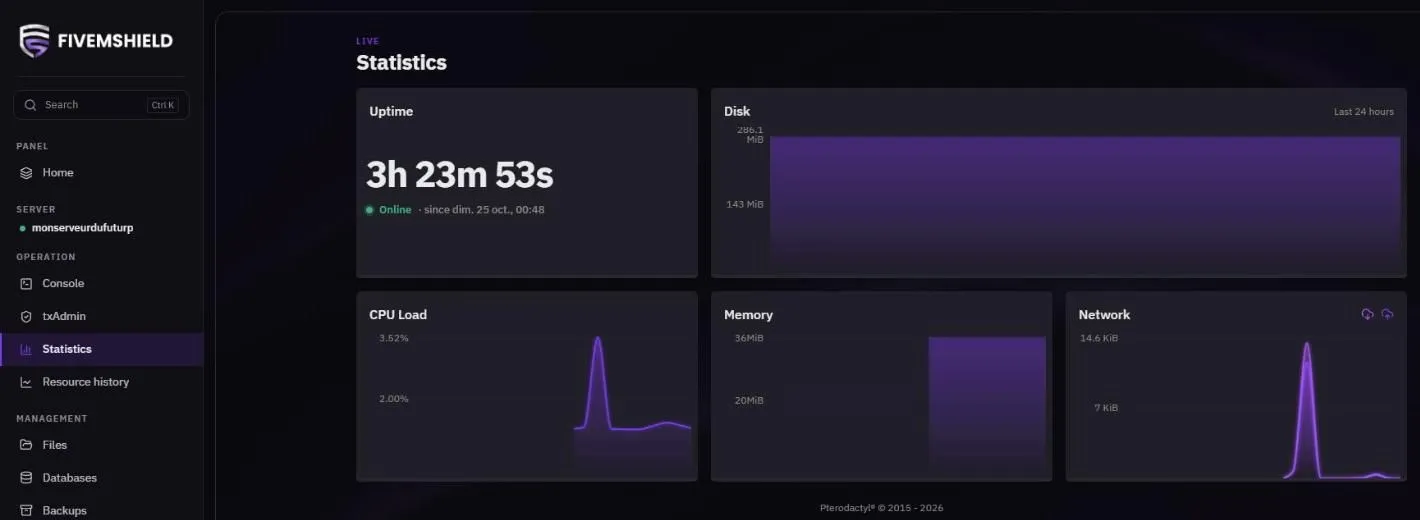Click the 14.6 KiB network axis label
The height and width of the screenshot is (520, 1420).
coord(1099,338)
